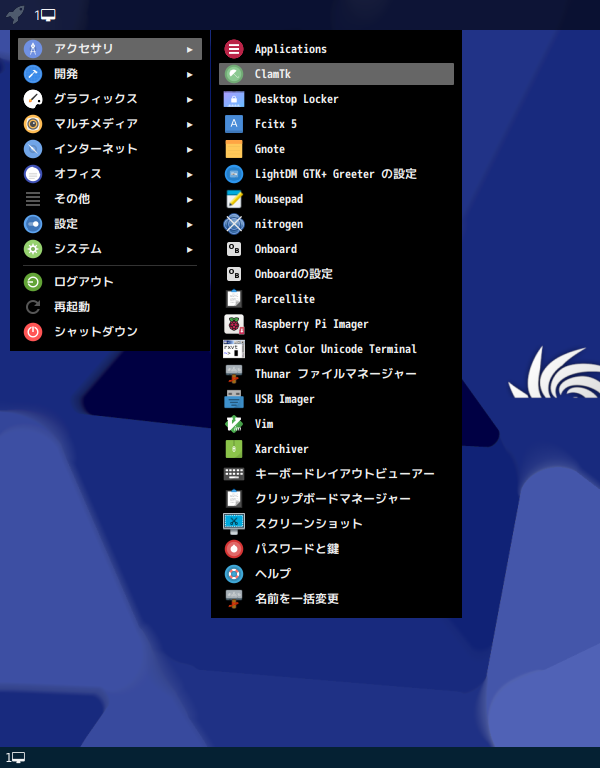Click the "Desktop Locker" text
This screenshot has height=768, width=600.
pos(296,99)
